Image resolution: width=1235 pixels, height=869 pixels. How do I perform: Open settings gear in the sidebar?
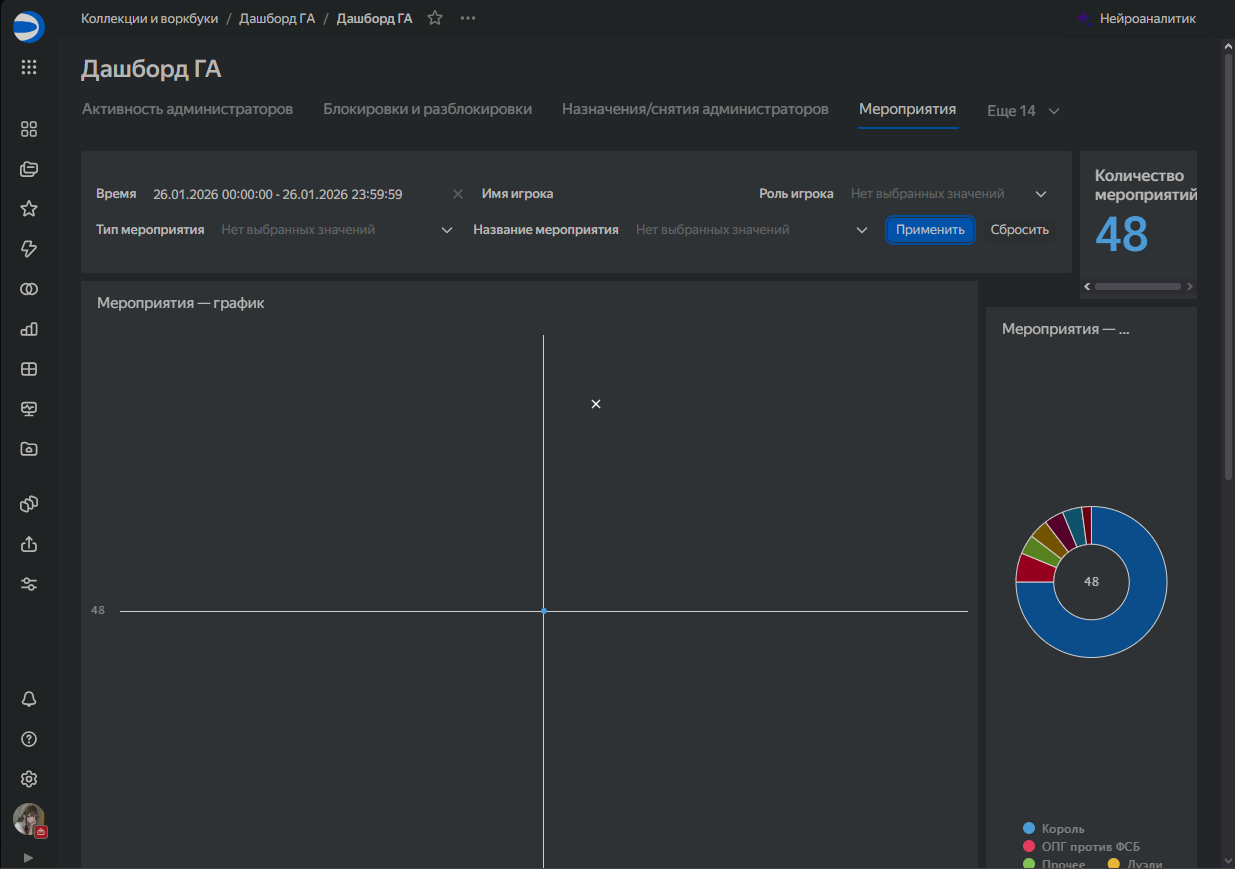29,779
